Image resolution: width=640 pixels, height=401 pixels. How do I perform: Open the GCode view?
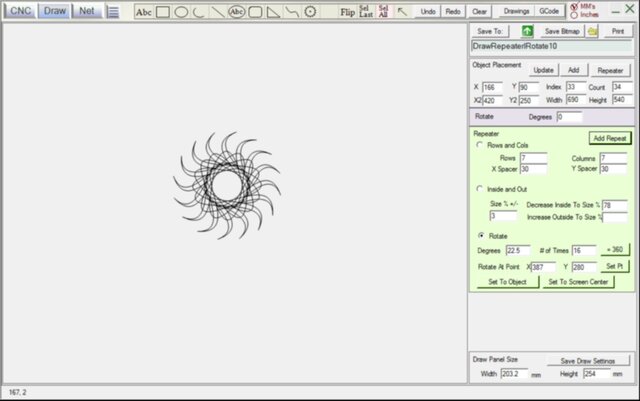tap(549, 11)
